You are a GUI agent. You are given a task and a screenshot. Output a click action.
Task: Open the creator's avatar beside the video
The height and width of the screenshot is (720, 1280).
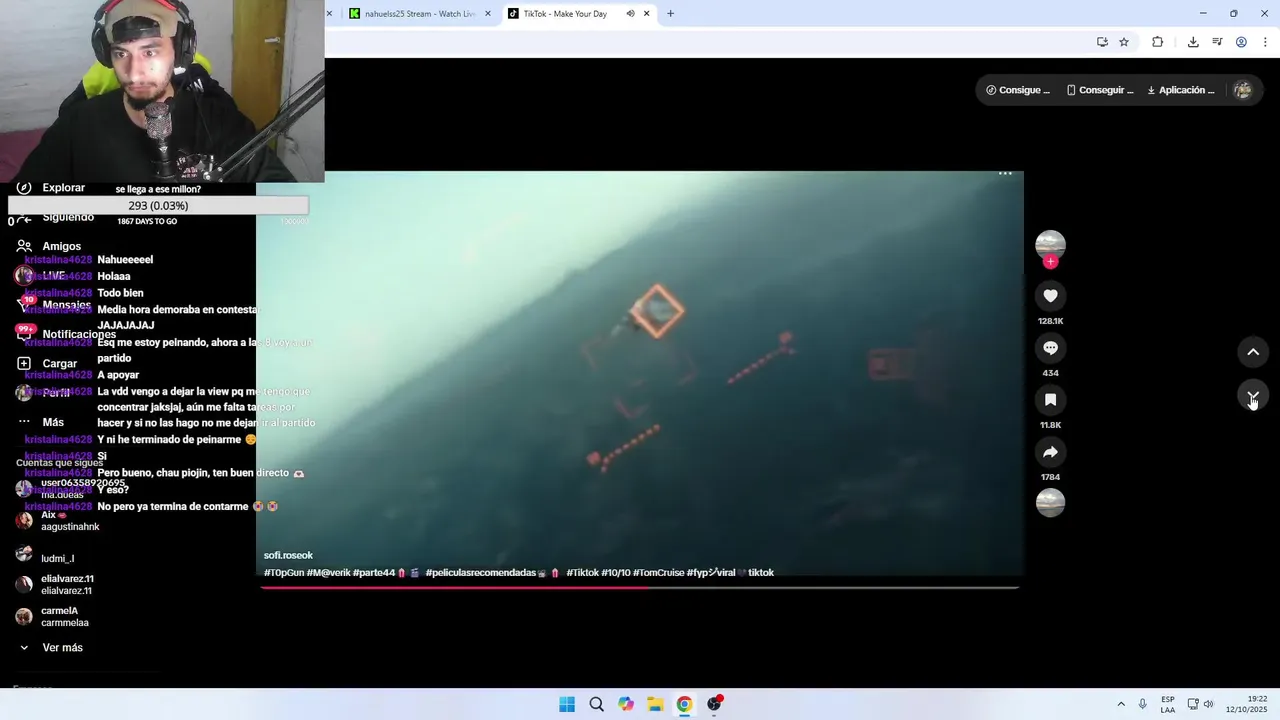pos(1050,244)
